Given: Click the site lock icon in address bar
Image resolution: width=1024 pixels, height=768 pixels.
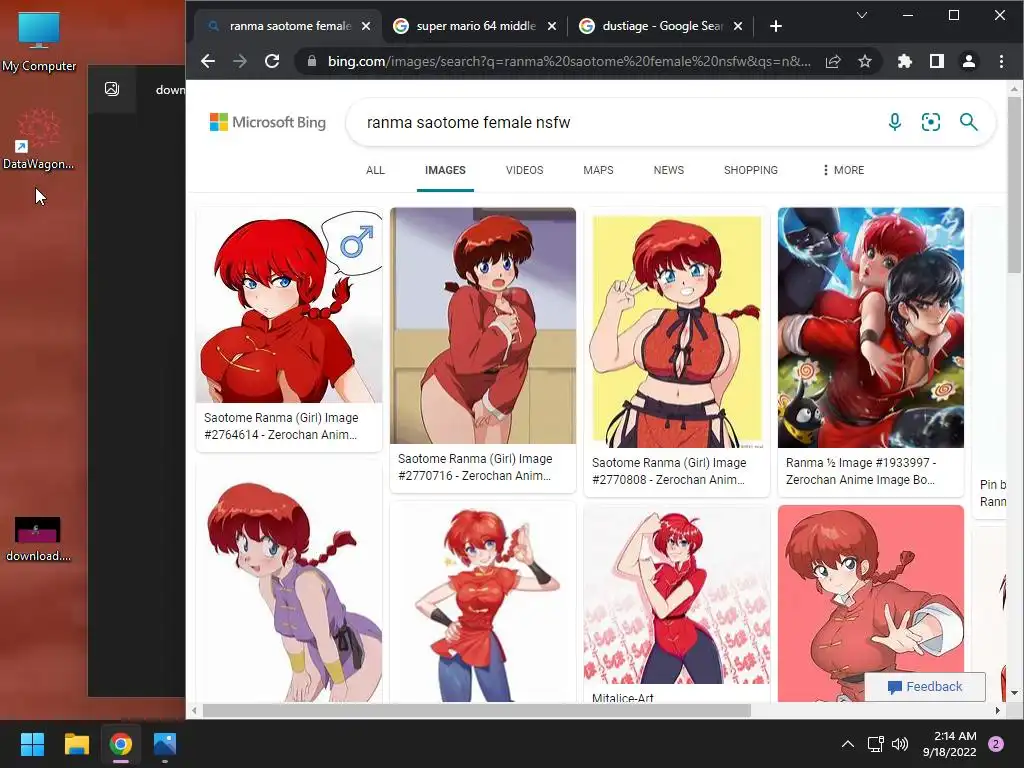Looking at the screenshot, I should tap(312, 61).
